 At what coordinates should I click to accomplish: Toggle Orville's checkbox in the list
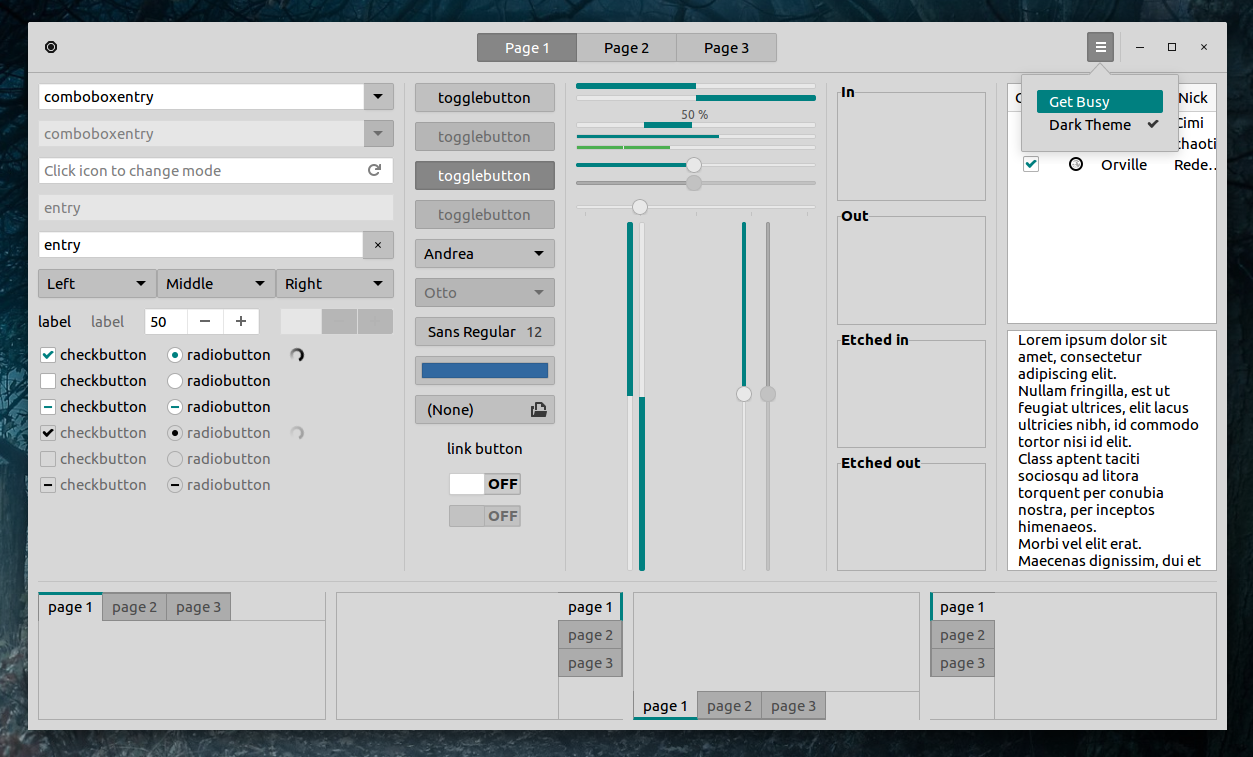pyautogui.click(x=1031, y=163)
